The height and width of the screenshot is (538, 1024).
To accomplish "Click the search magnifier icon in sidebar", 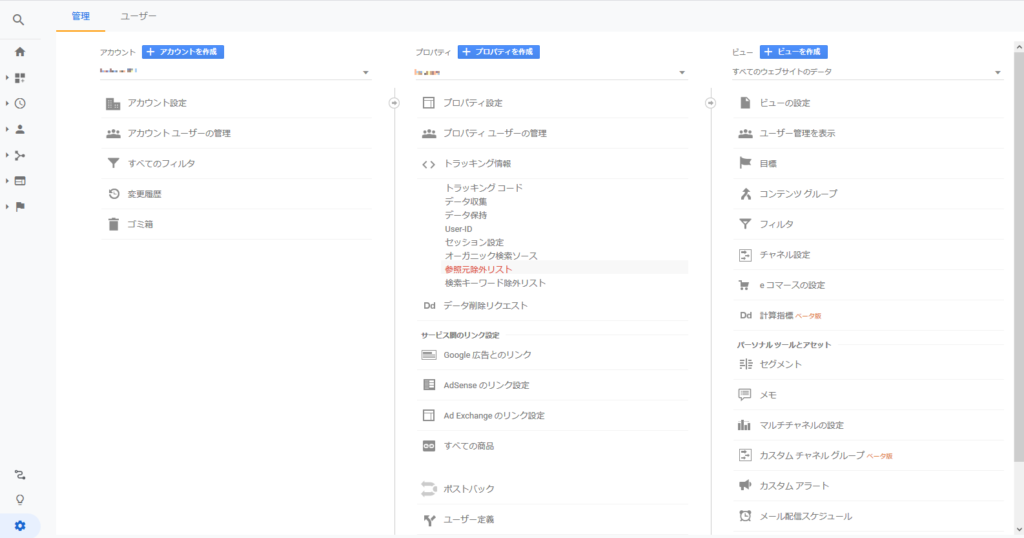I will (19, 18).
